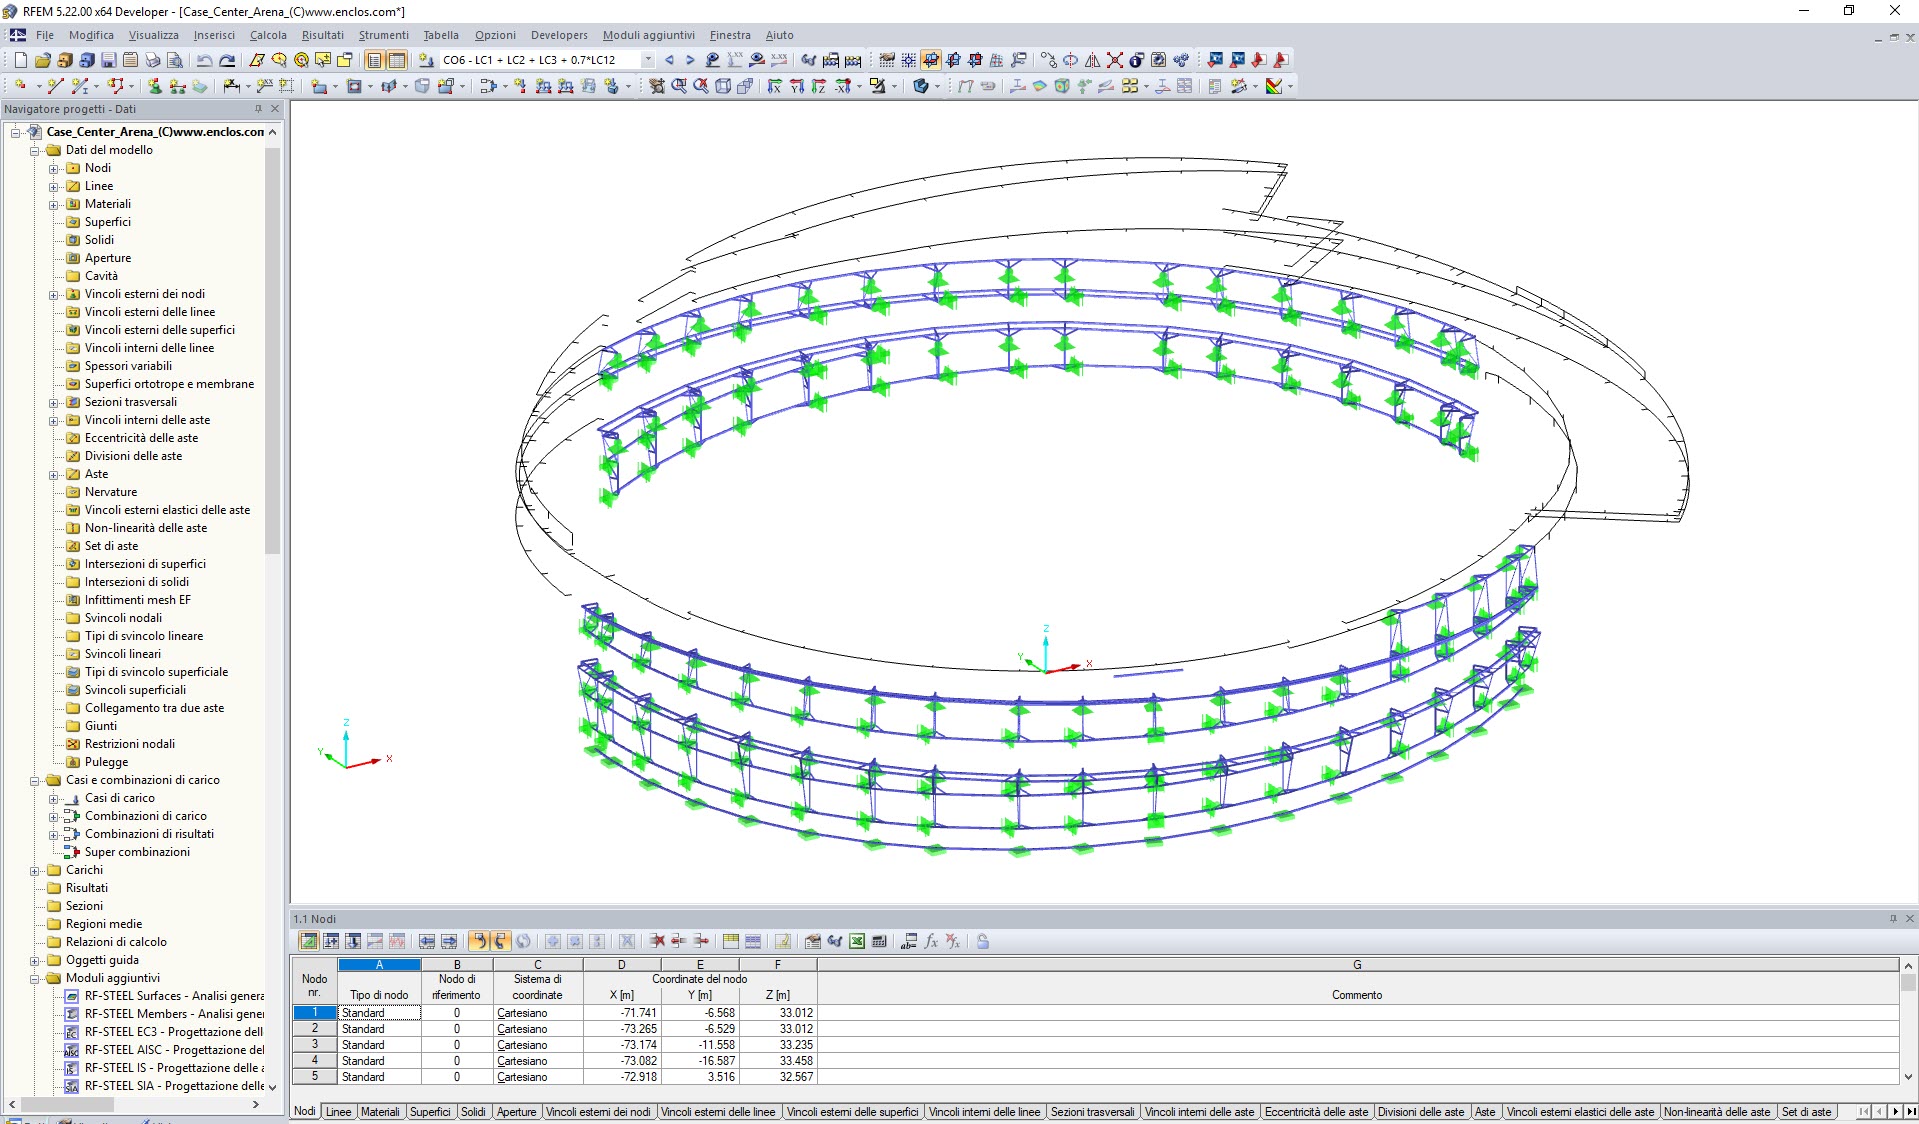
Task: Switch to the Materiali table tab
Action: (x=380, y=1111)
